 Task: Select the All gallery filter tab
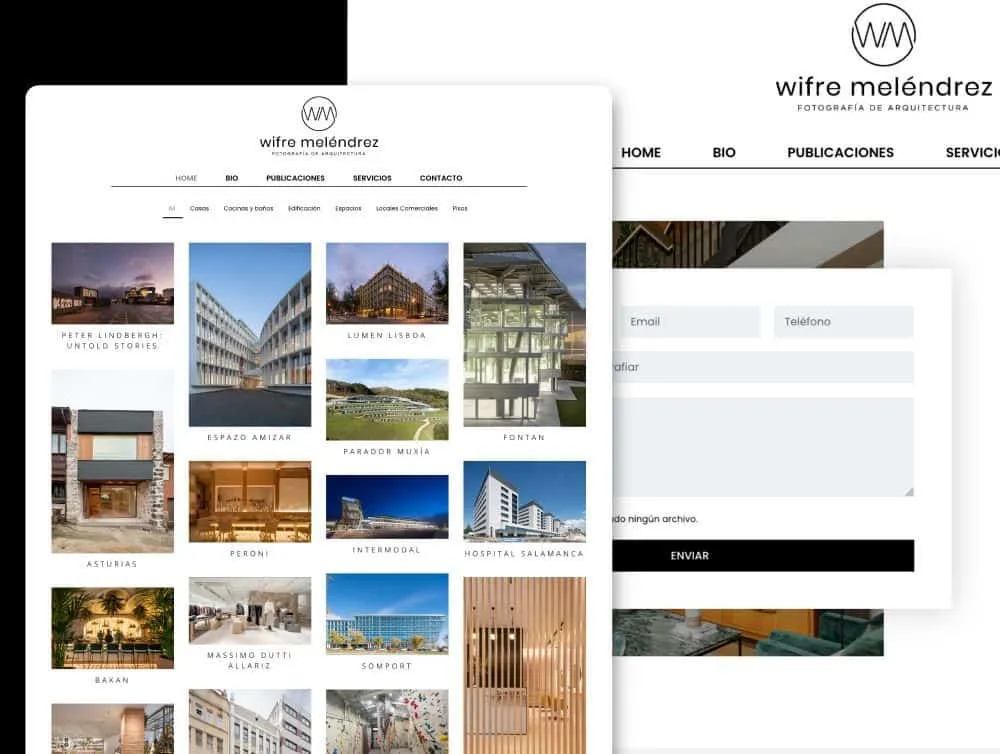tap(172, 209)
